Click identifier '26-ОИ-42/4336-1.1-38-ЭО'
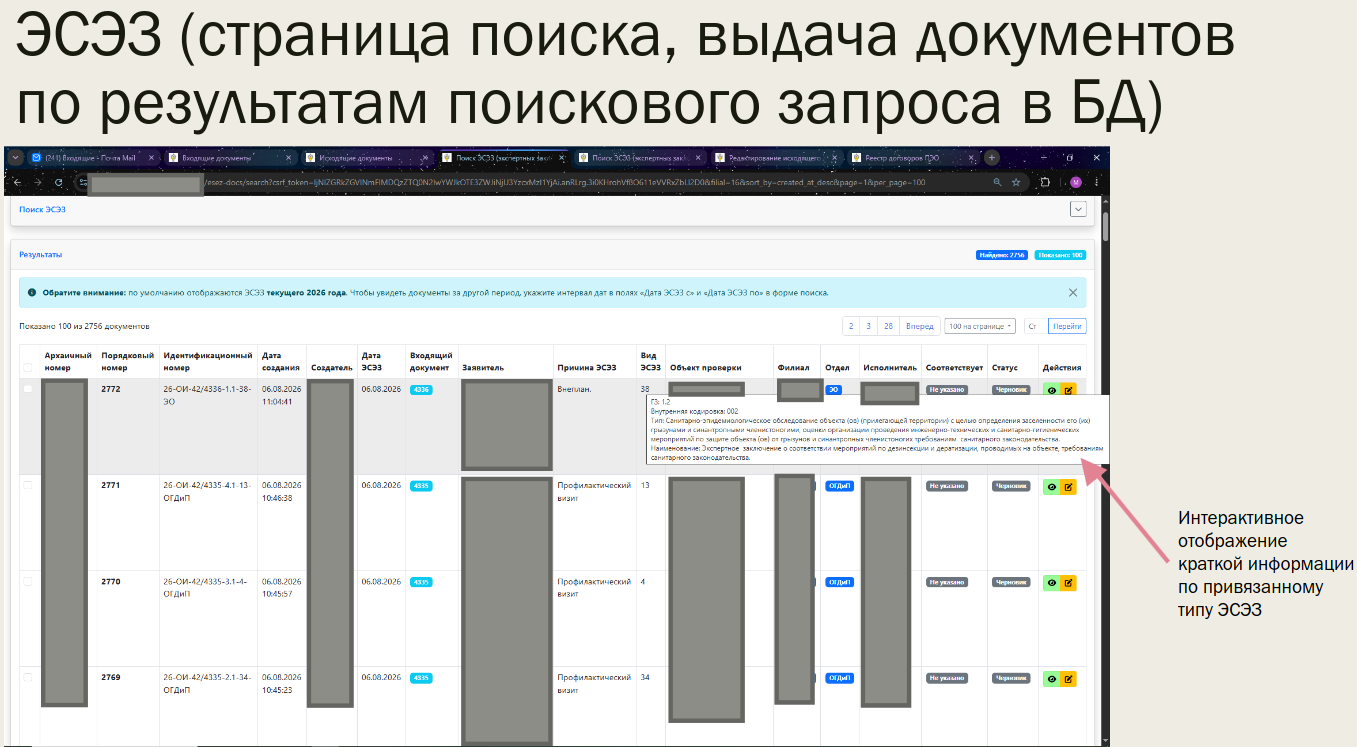 coord(207,394)
